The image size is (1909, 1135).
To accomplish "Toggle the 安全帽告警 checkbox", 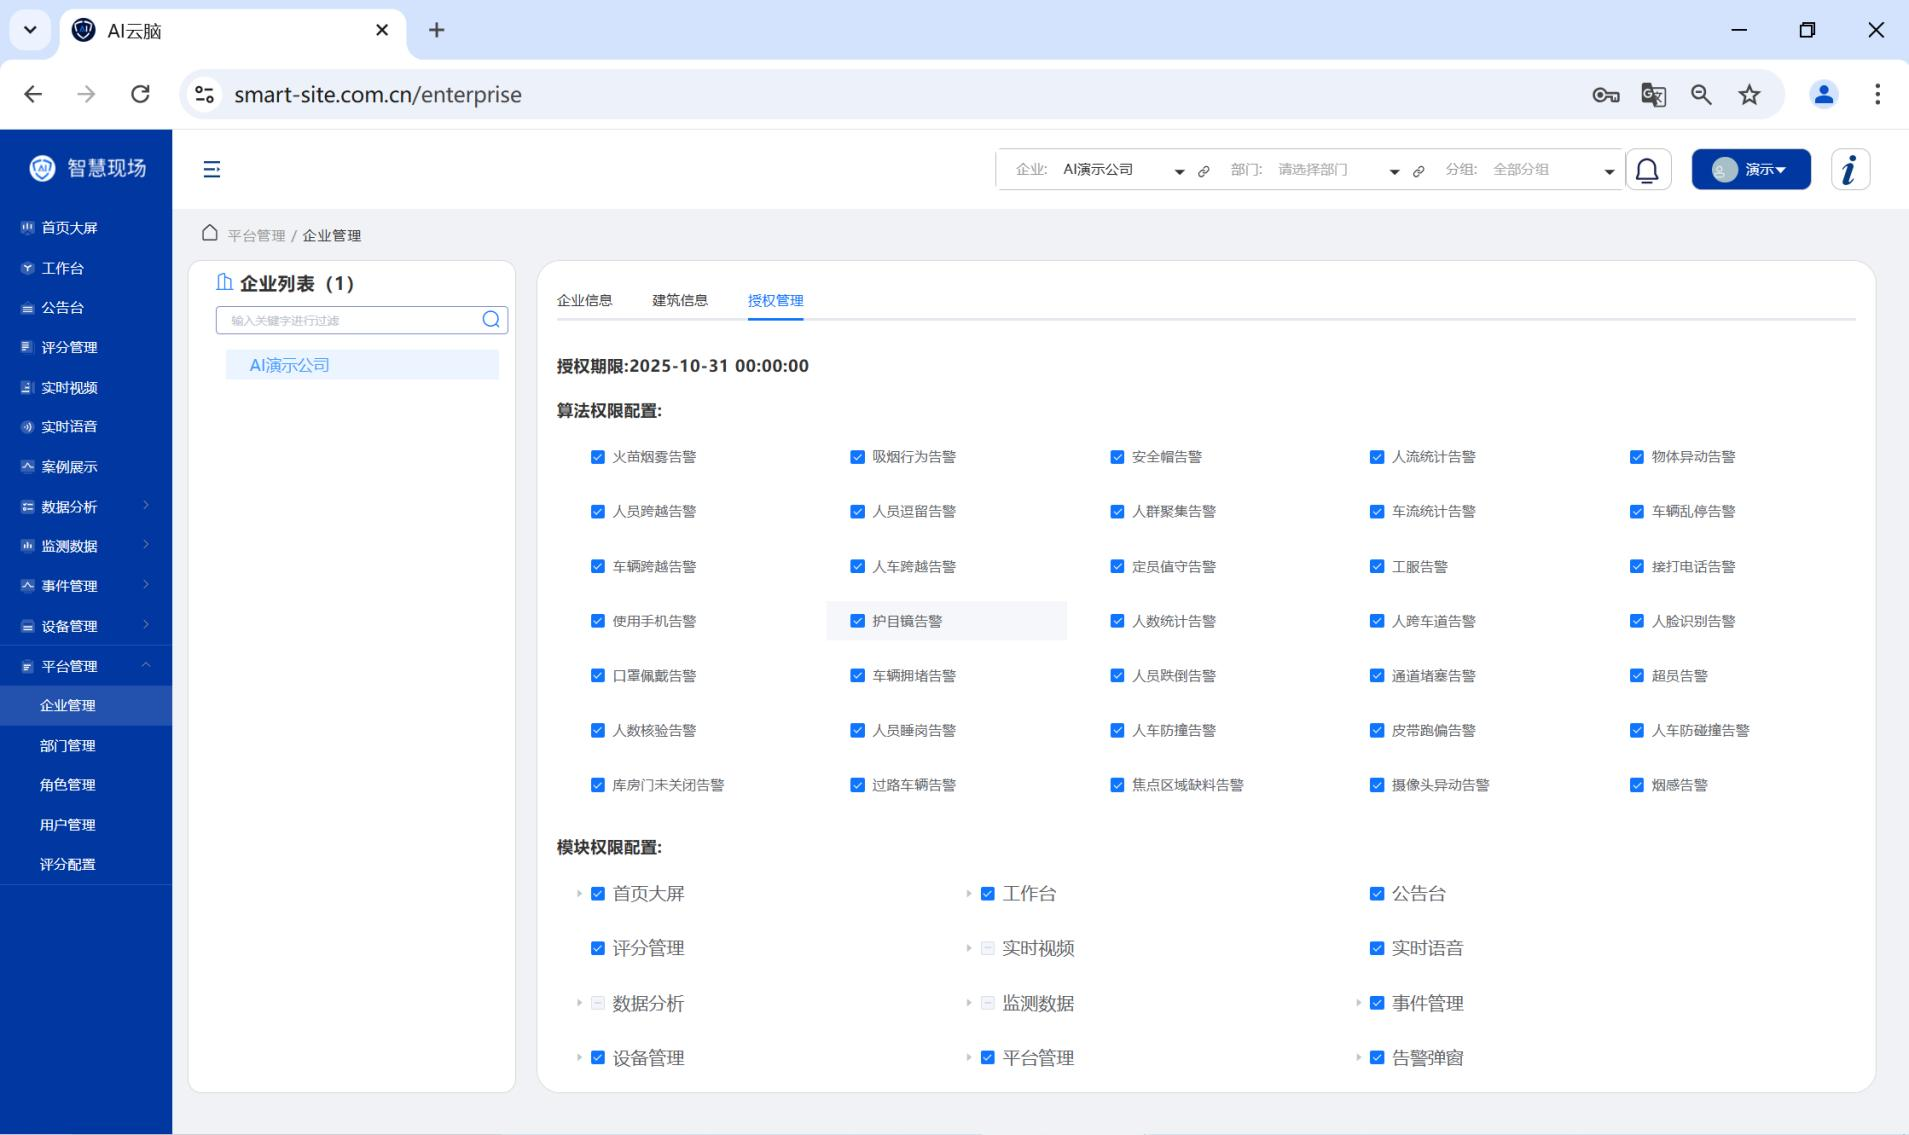I will click(x=1117, y=457).
